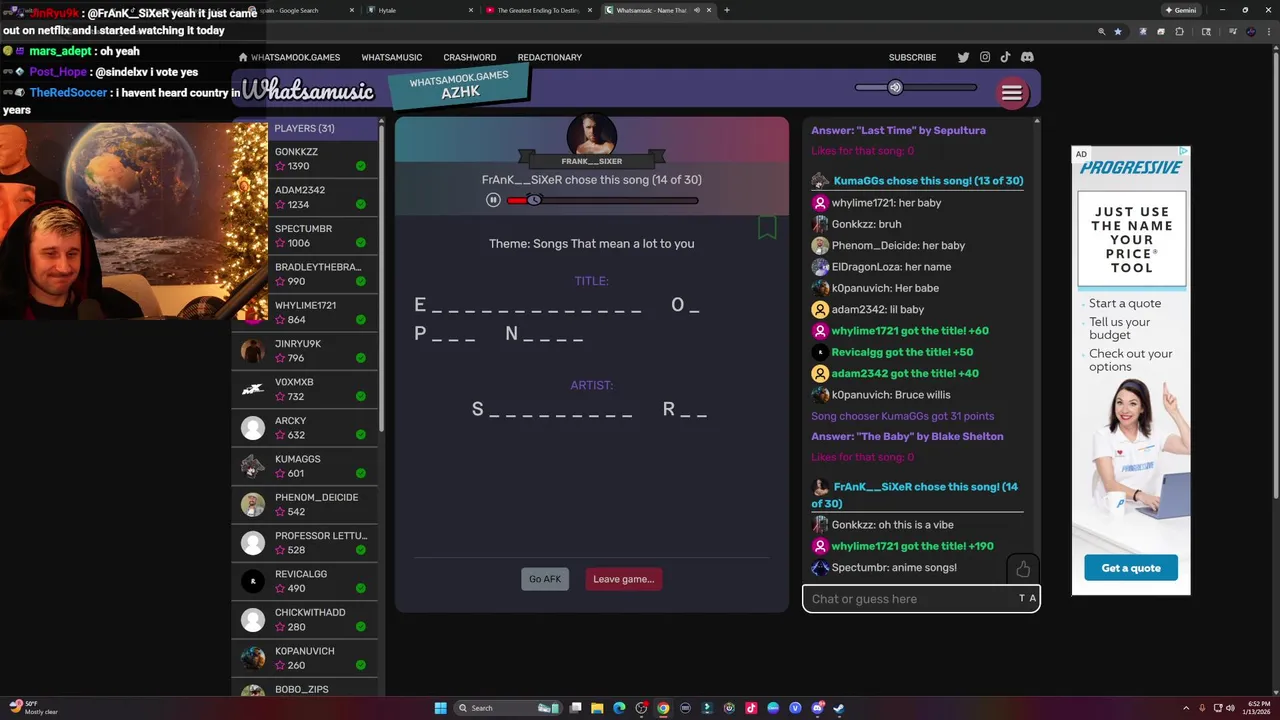Click JINRYU9K's avatar in players list
The height and width of the screenshot is (720, 1280).
pyautogui.click(x=253, y=351)
